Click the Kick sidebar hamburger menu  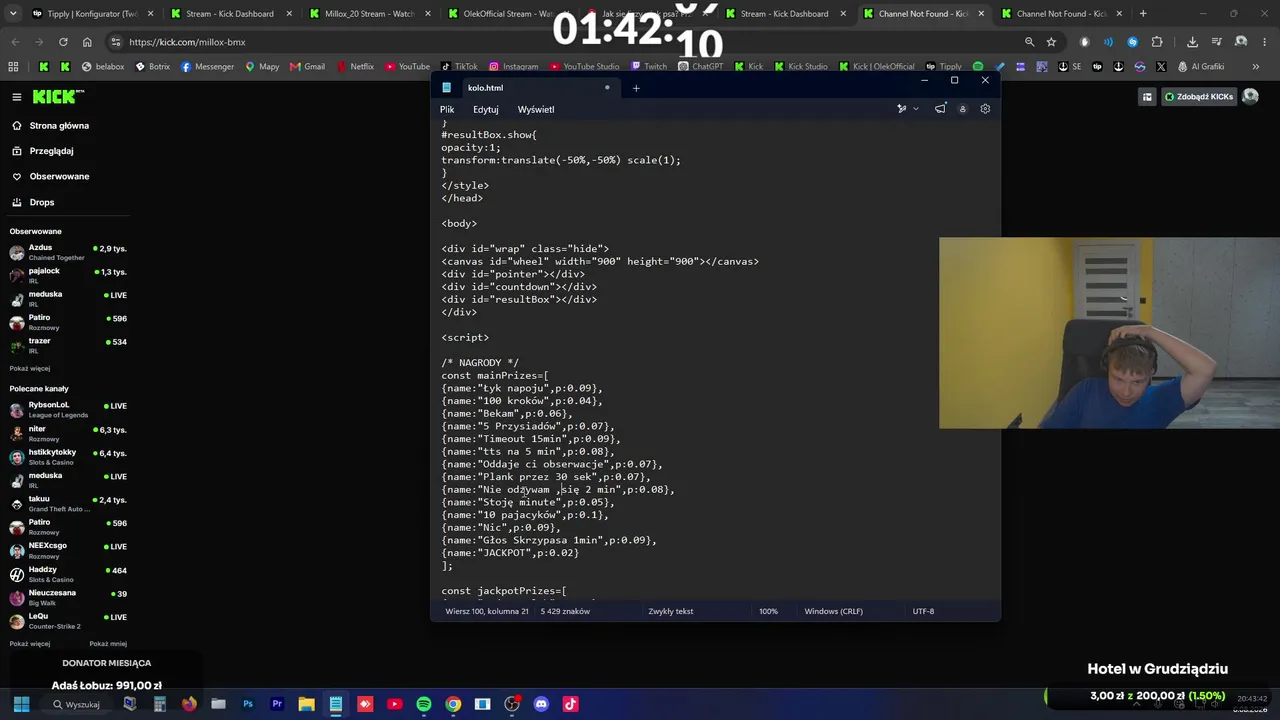point(17,97)
